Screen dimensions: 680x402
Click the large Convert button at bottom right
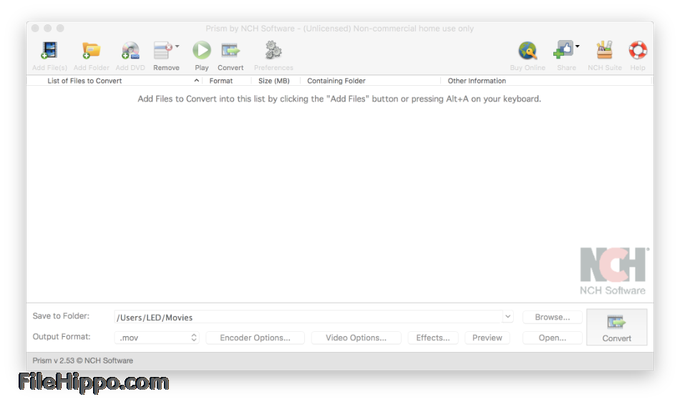click(x=616, y=327)
